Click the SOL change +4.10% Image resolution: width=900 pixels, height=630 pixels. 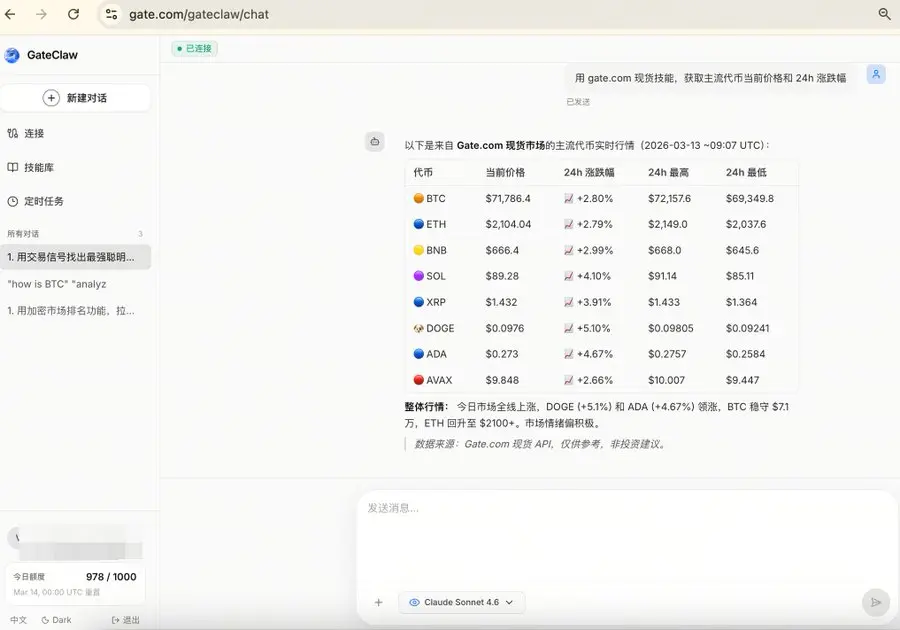pyautogui.click(x=593, y=276)
